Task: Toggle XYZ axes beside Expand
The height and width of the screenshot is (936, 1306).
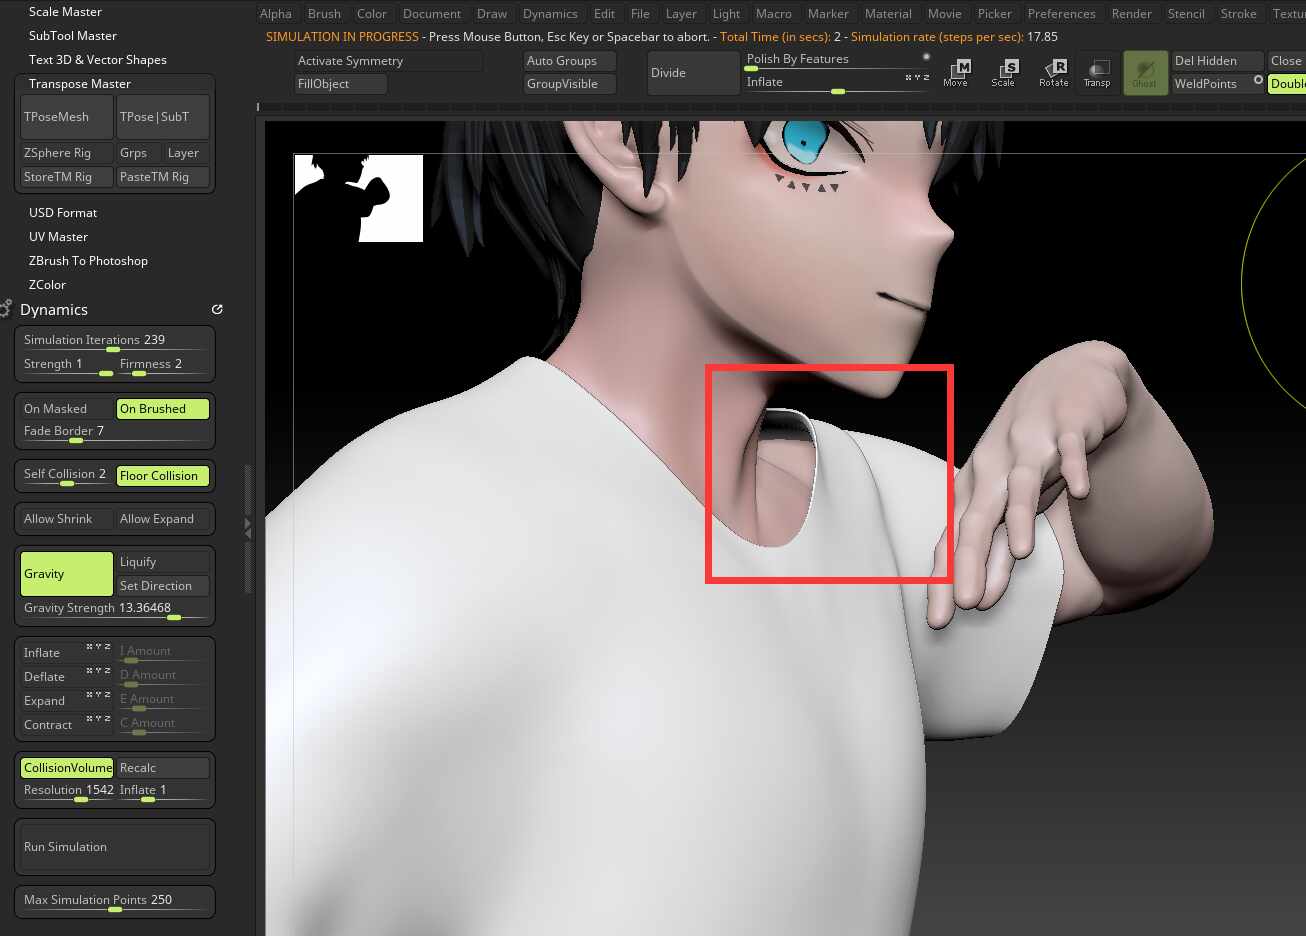Action: click(x=98, y=695)
